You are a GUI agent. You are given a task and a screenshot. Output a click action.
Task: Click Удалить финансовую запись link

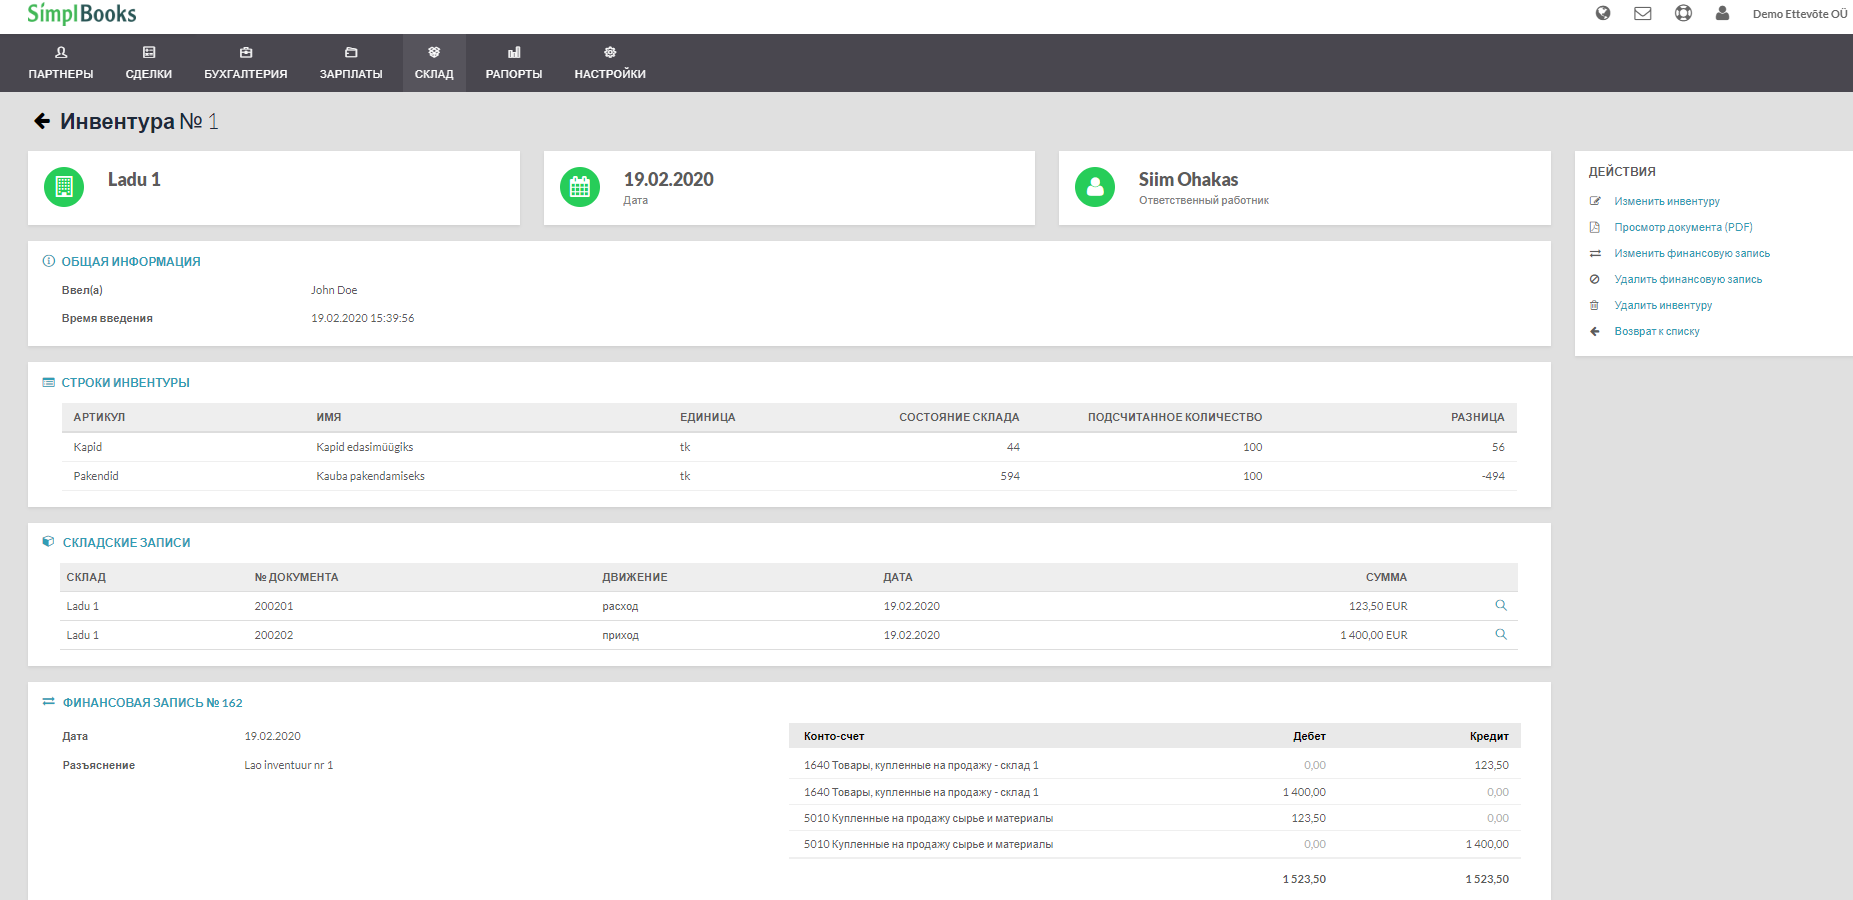pos(1688,279)
